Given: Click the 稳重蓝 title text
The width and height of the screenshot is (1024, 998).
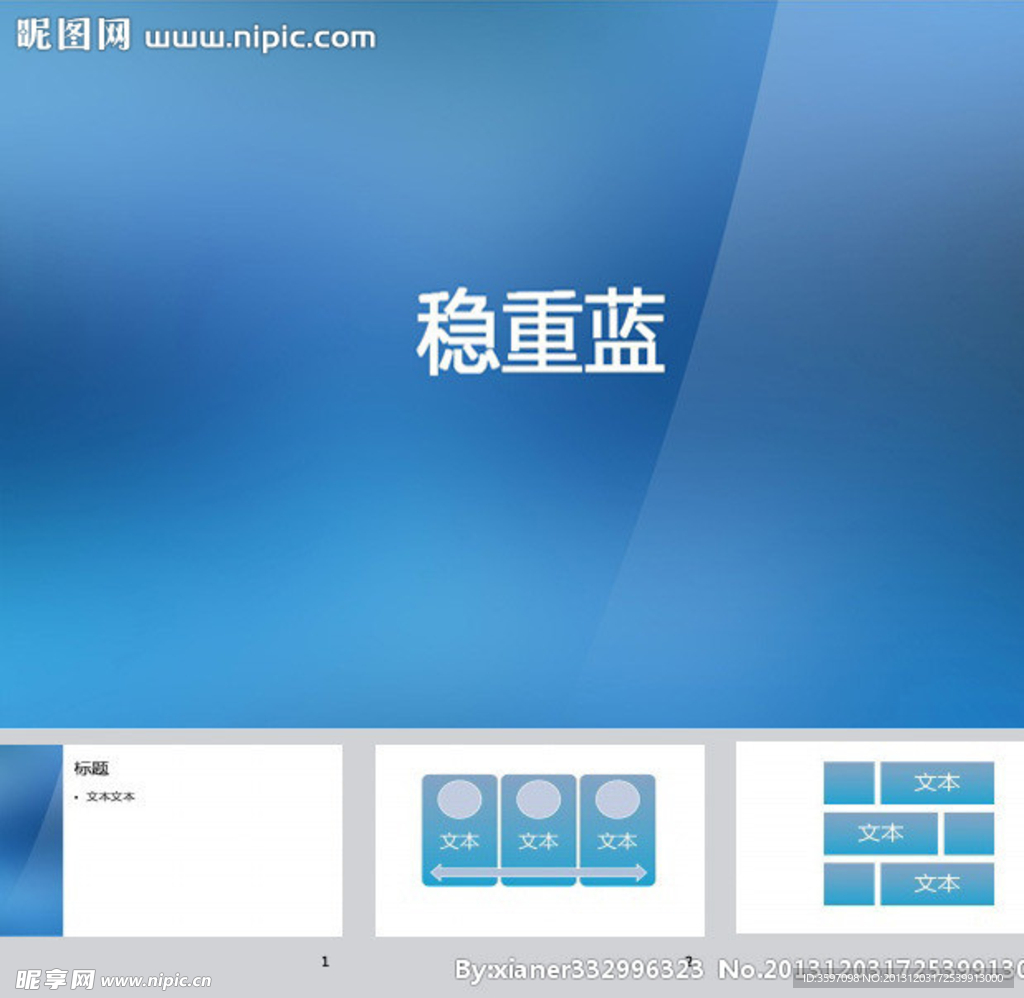Looking at the screenshot, I should tap(541, 332).
